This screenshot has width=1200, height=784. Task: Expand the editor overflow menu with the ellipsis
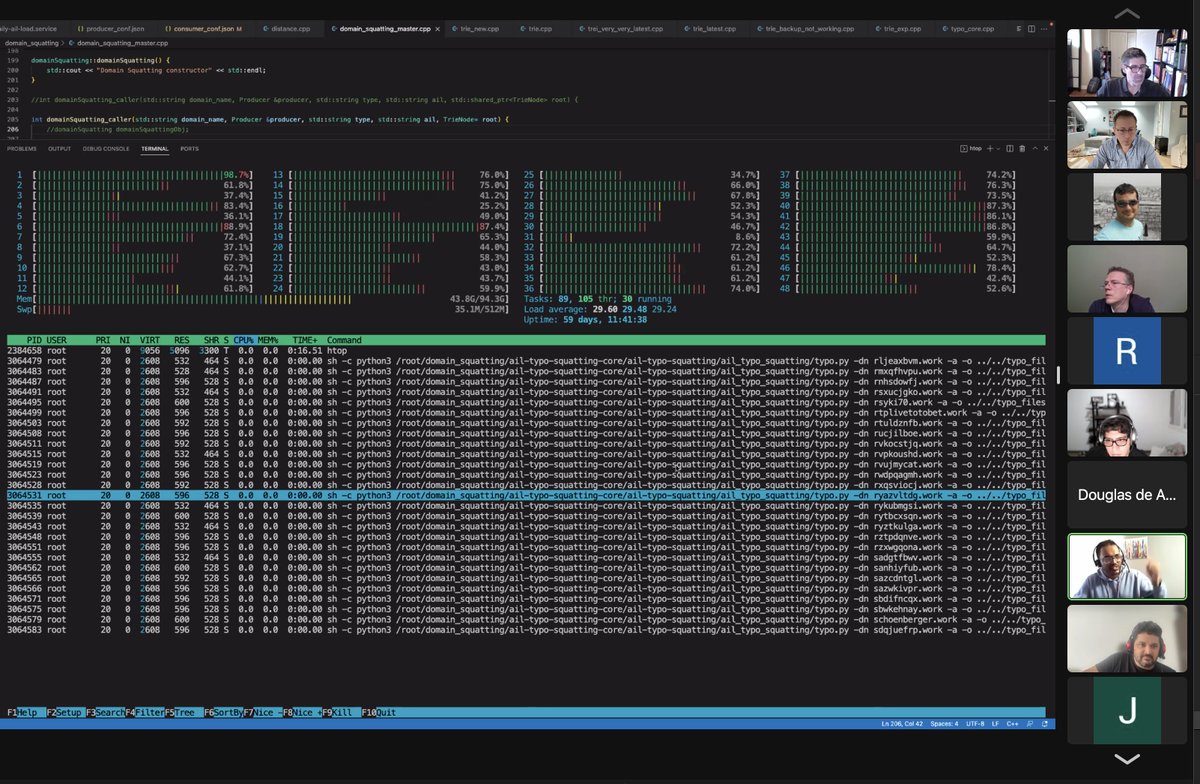point(1044,28)
